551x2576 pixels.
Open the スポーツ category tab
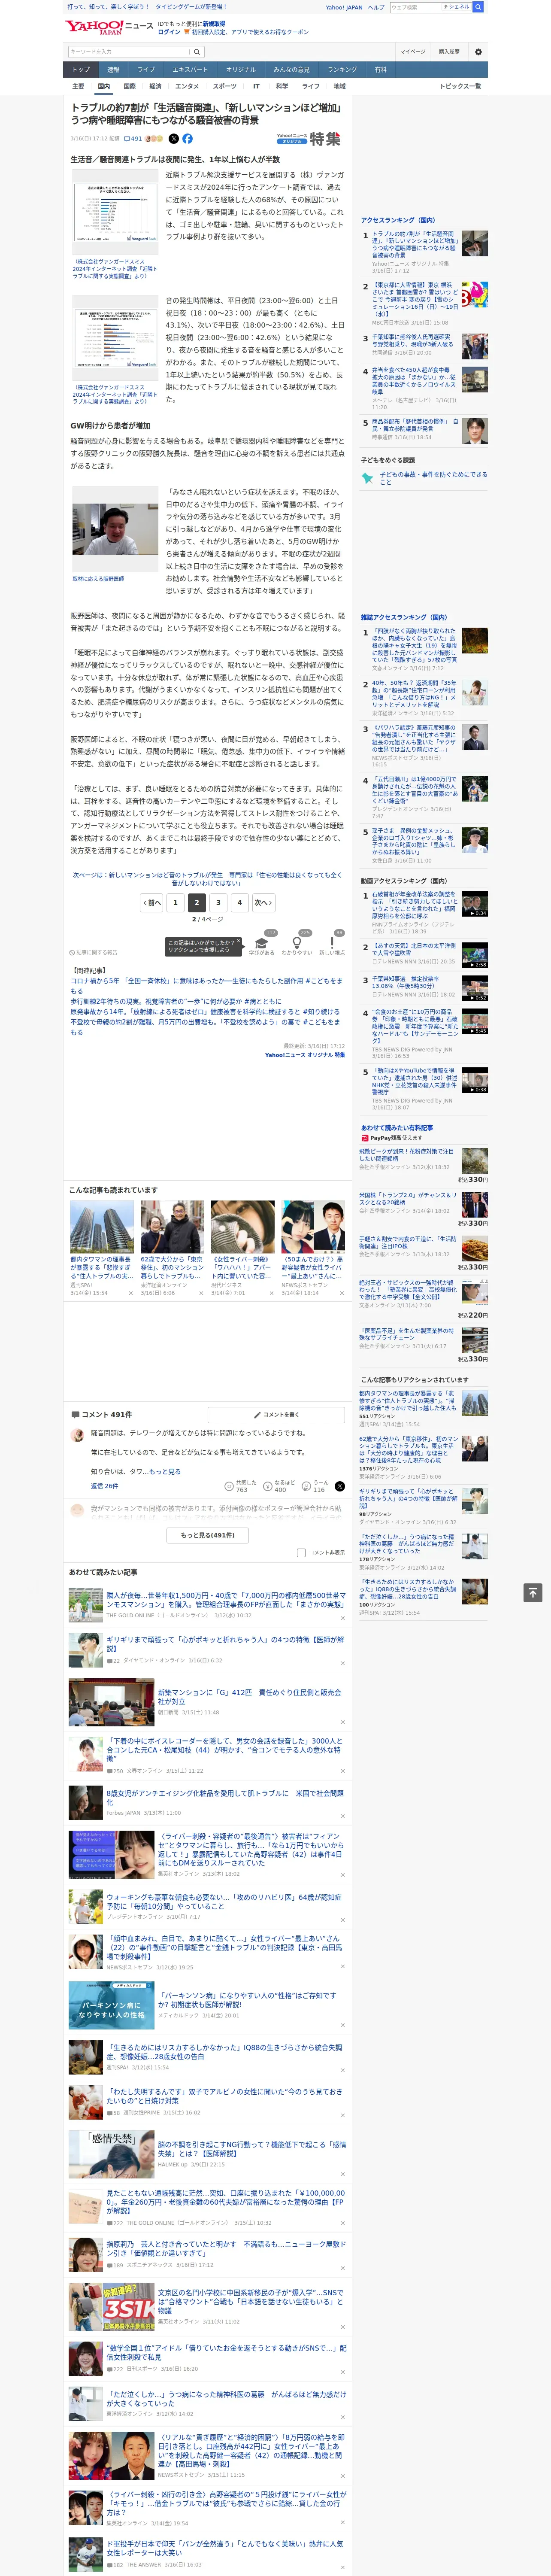point(225,86)
